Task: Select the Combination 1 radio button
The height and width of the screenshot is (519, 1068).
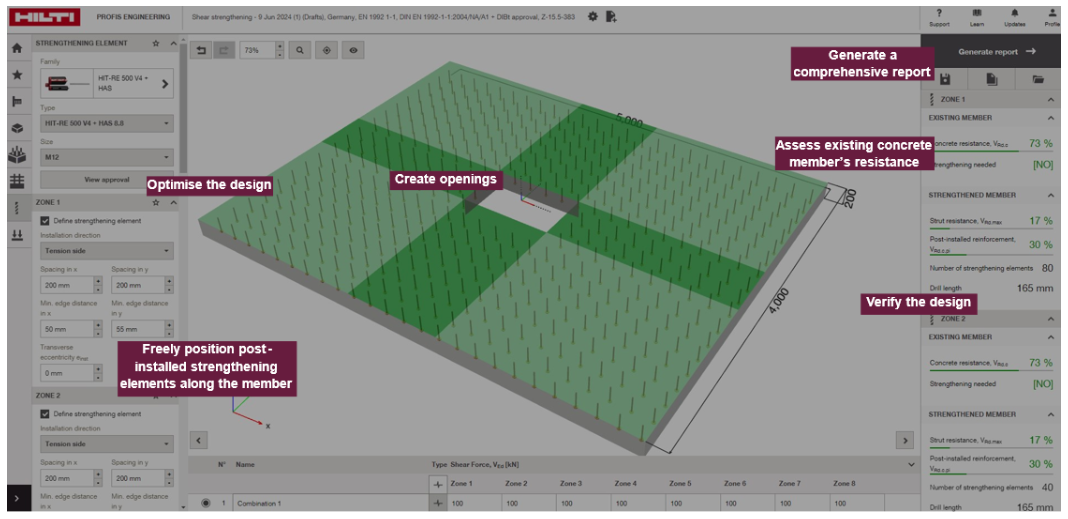Action: [x=206, y=503]
